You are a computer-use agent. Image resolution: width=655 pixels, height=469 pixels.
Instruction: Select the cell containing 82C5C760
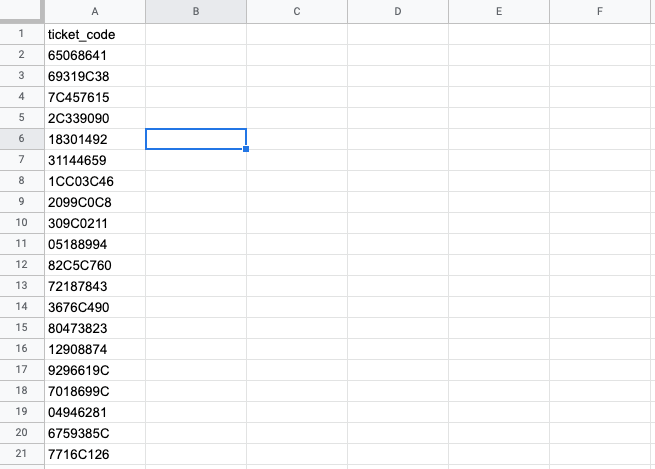click(95, 265)
